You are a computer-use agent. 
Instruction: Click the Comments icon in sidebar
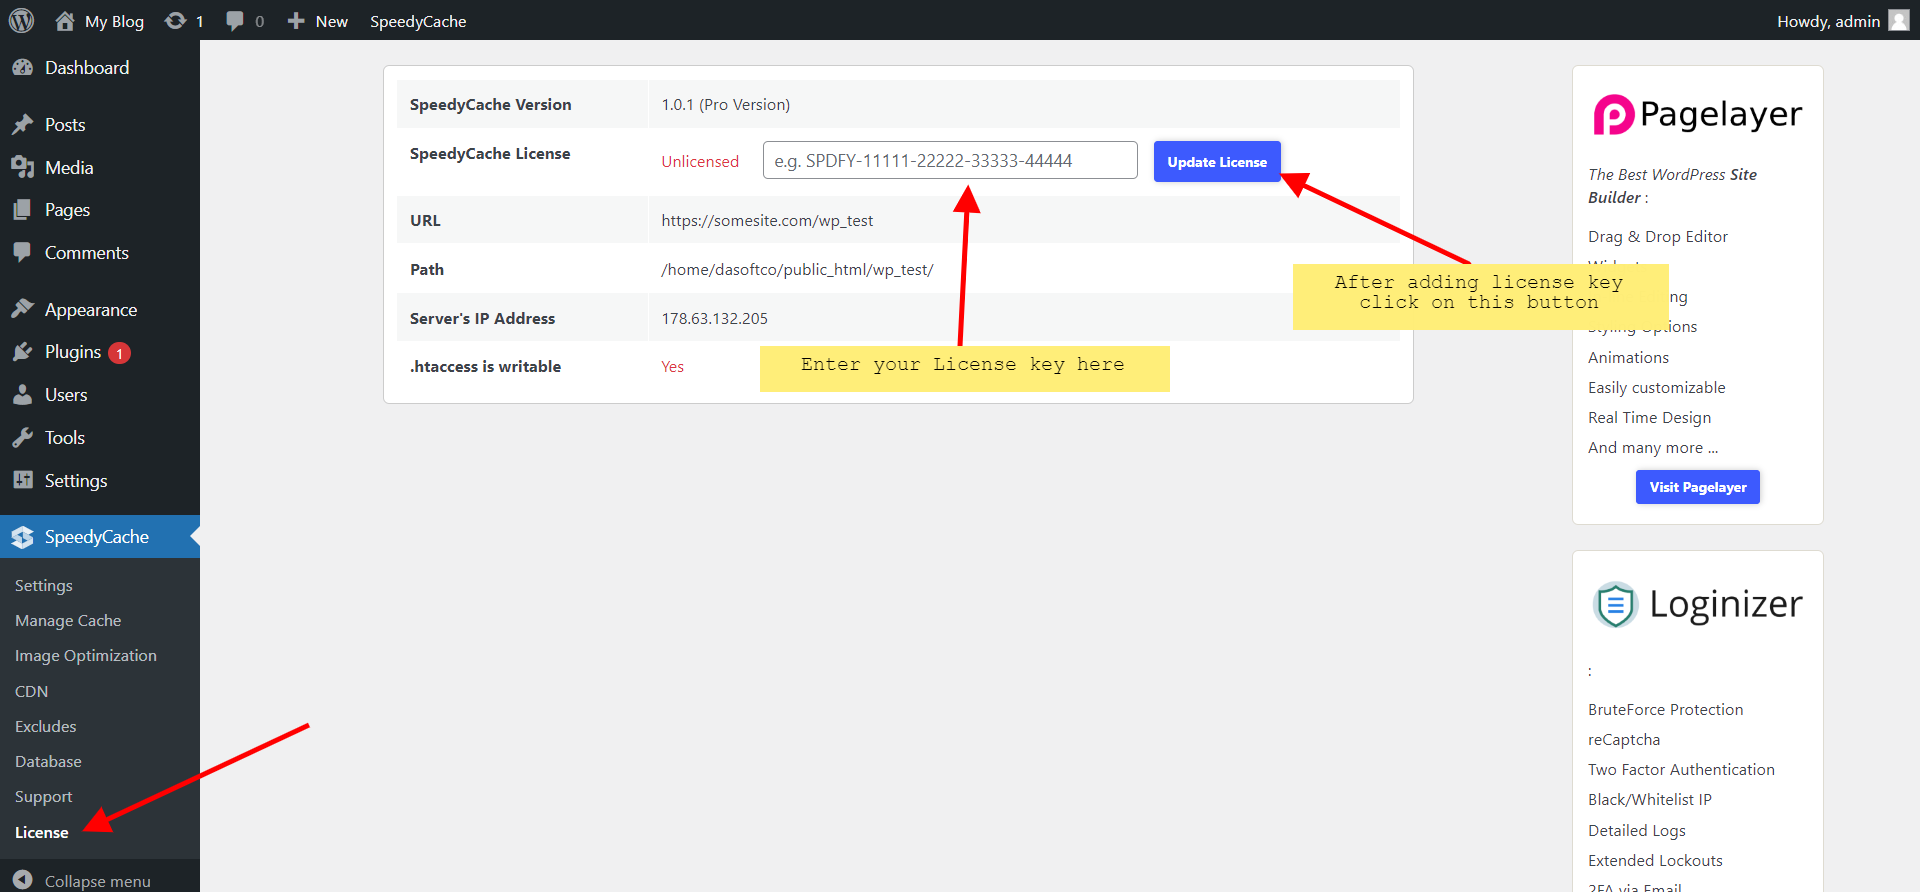coord(22,252)
